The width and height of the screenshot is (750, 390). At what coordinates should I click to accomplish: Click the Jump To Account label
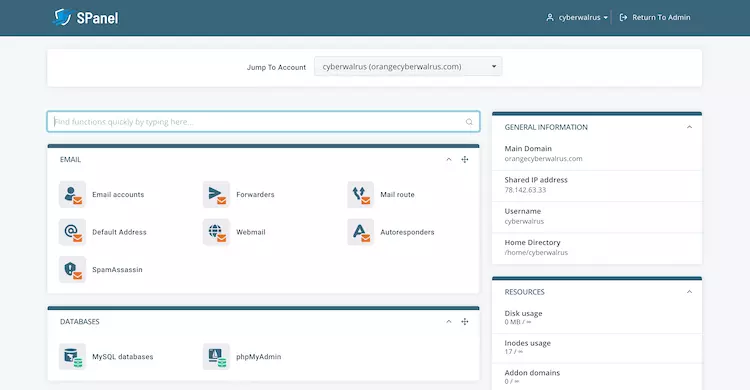(x=276, y=67)
